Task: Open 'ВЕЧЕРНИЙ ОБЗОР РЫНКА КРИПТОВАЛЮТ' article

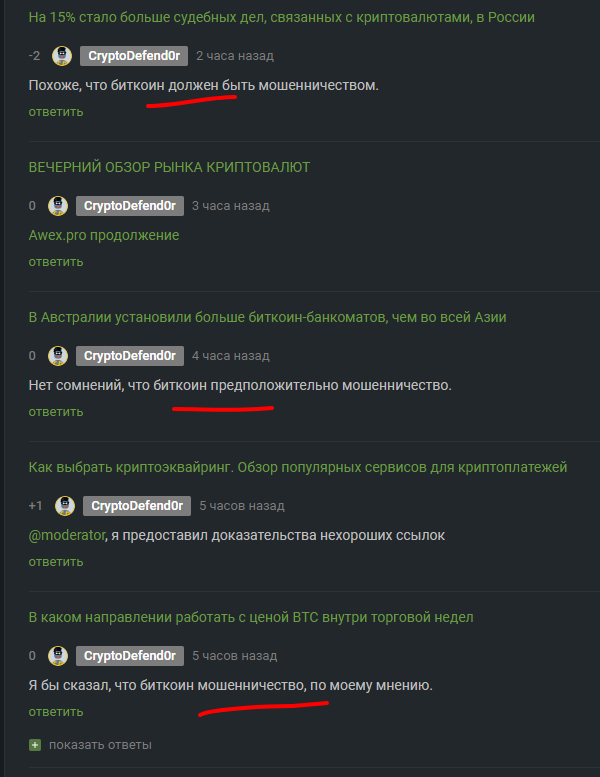Action: [169, 167]
